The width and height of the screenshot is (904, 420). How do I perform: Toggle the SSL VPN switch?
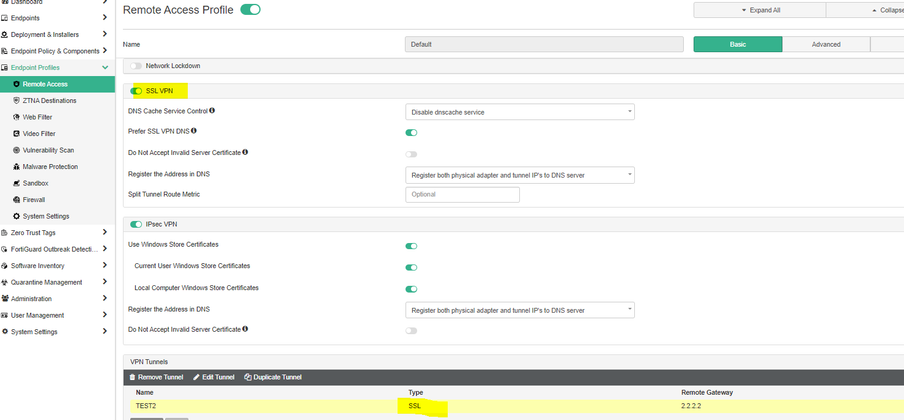[136, 90]
